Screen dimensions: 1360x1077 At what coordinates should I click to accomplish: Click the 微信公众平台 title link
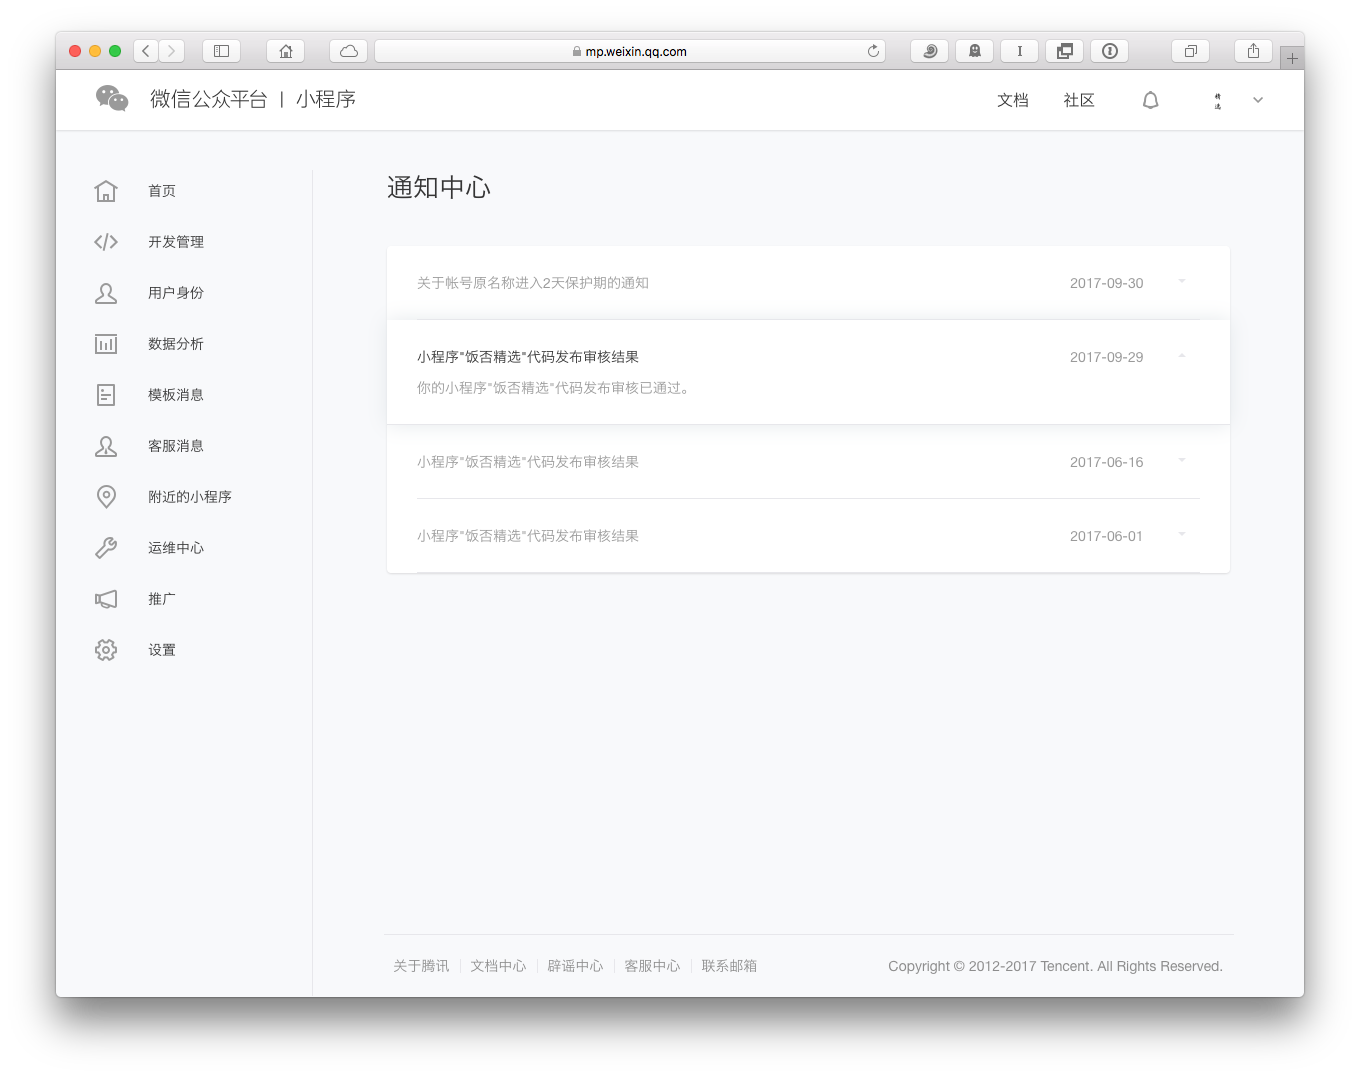pyautogui.click(x=209, y=99)
